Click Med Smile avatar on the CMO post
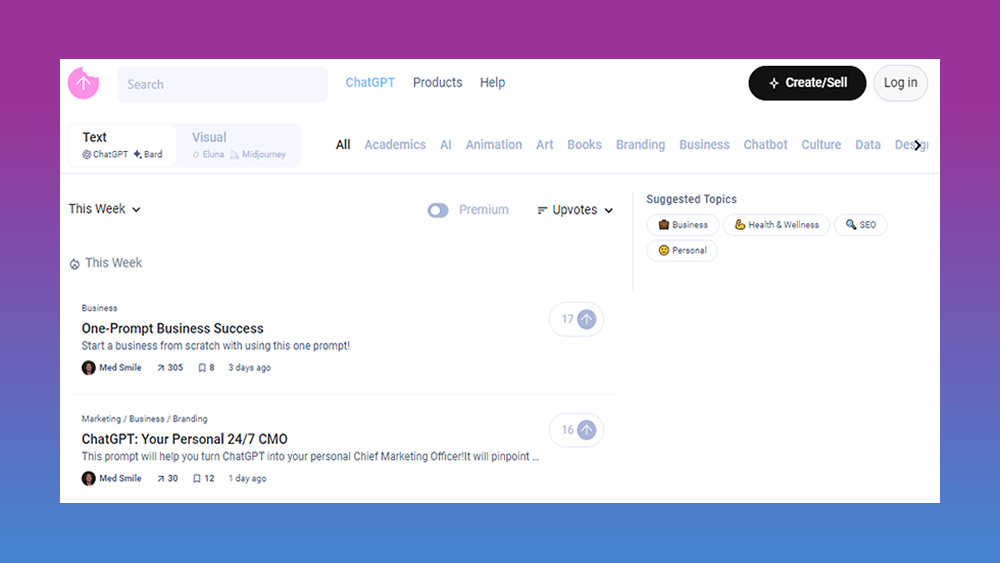Viewport: 1000px width, 563px height. pyautogui.click(x=89, y=479)
